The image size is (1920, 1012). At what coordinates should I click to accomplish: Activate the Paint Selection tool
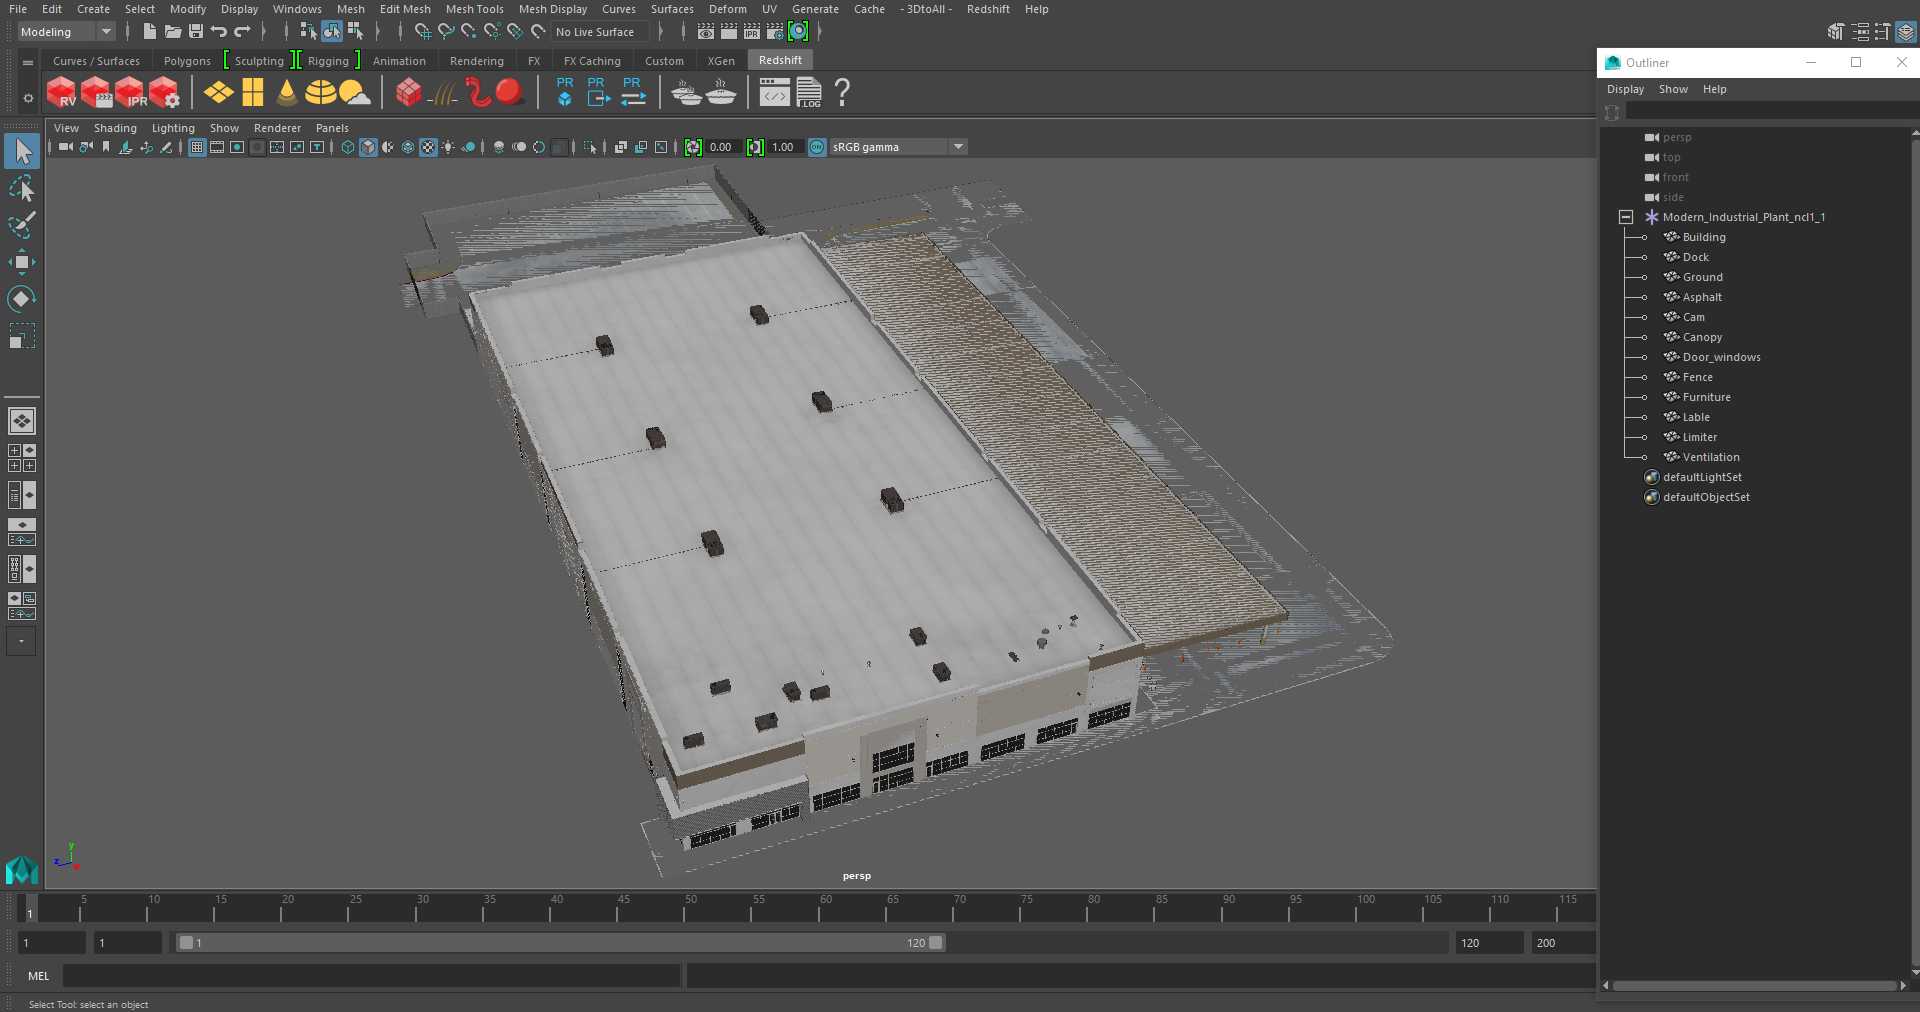point(22,225)
